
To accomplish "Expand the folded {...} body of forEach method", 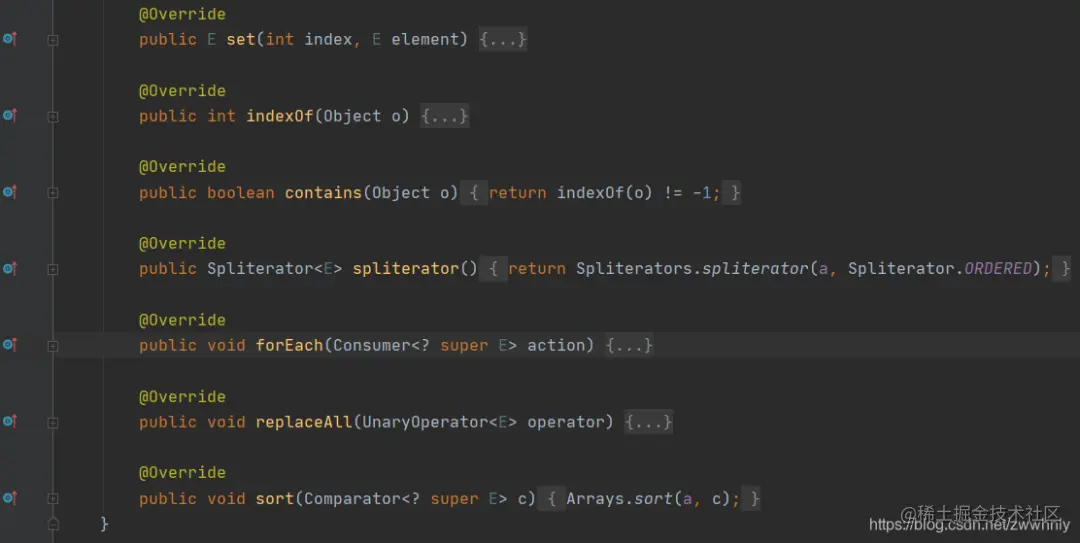I will (629, 345).
